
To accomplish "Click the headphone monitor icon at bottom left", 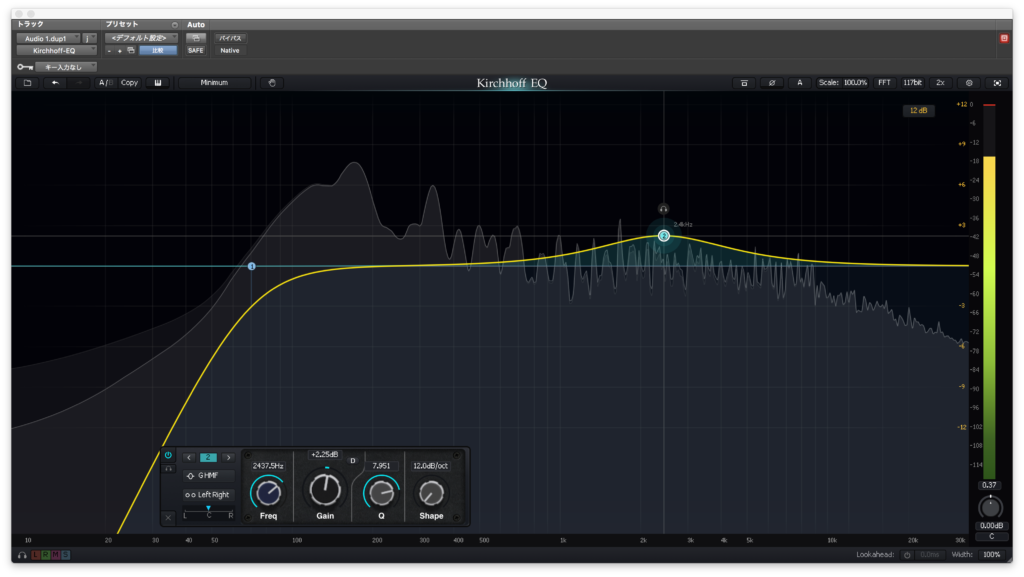I will point(22,555).
